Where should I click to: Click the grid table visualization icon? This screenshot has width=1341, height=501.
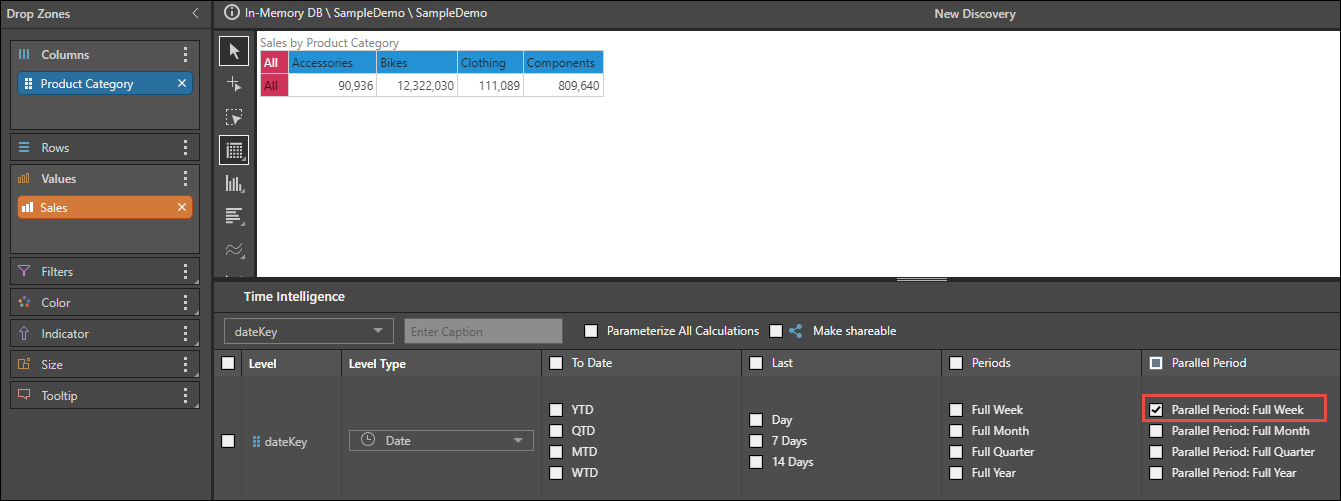(x=234, y=150)
